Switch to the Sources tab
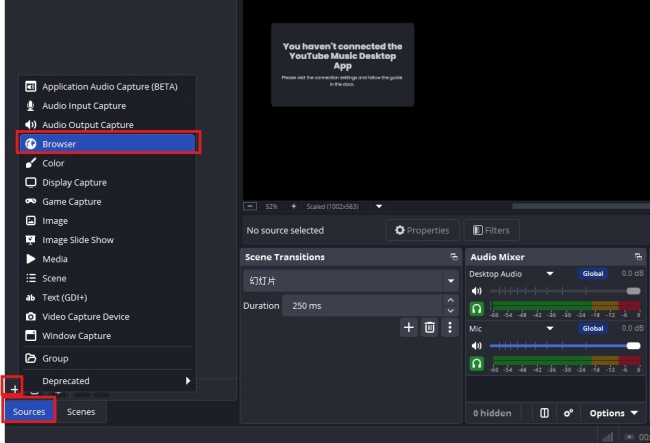Image resolution: width=650 pixels, height=443 pixels. (29, 412)
